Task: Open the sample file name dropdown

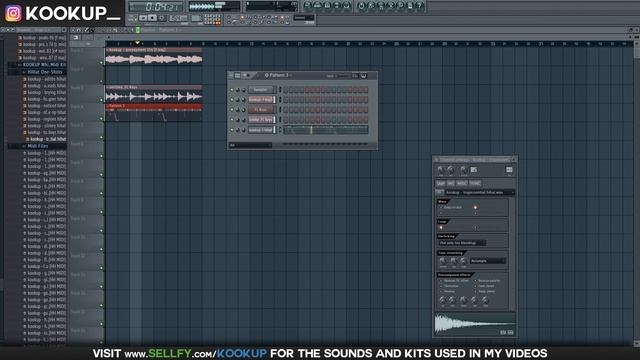Action: coord(479,192)
